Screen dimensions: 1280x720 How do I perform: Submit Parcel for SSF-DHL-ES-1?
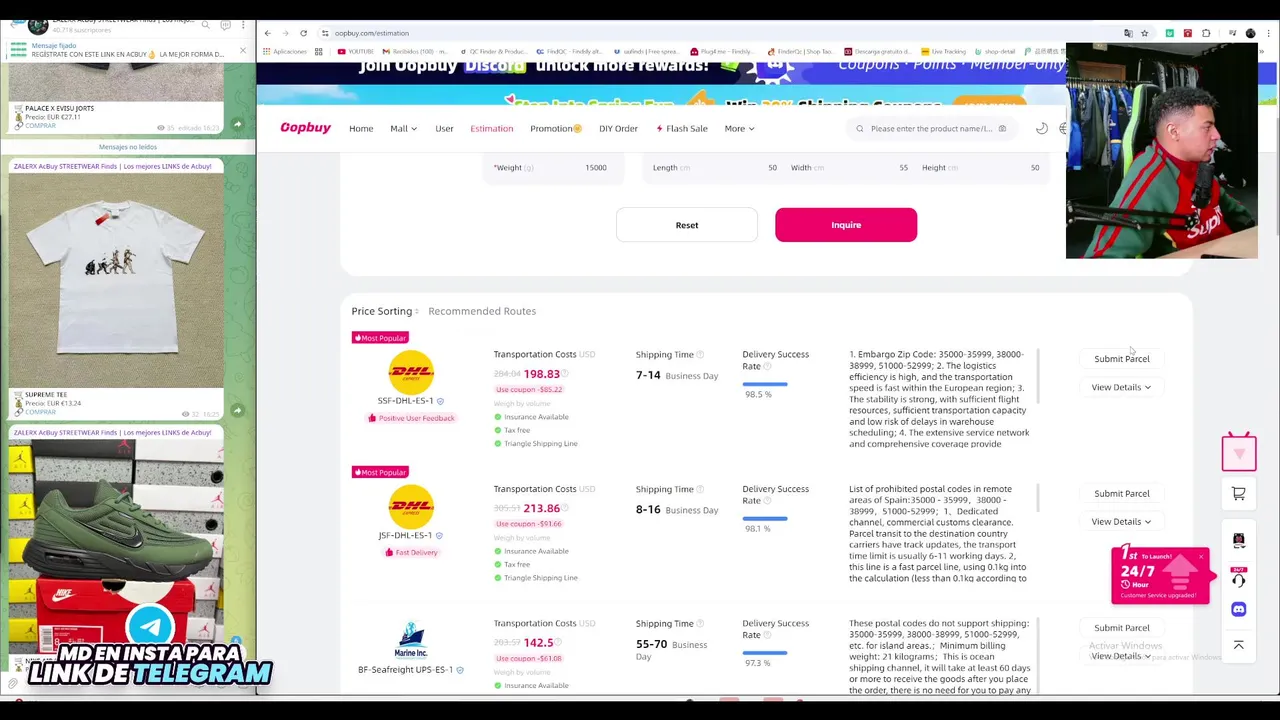point(1121,358)
